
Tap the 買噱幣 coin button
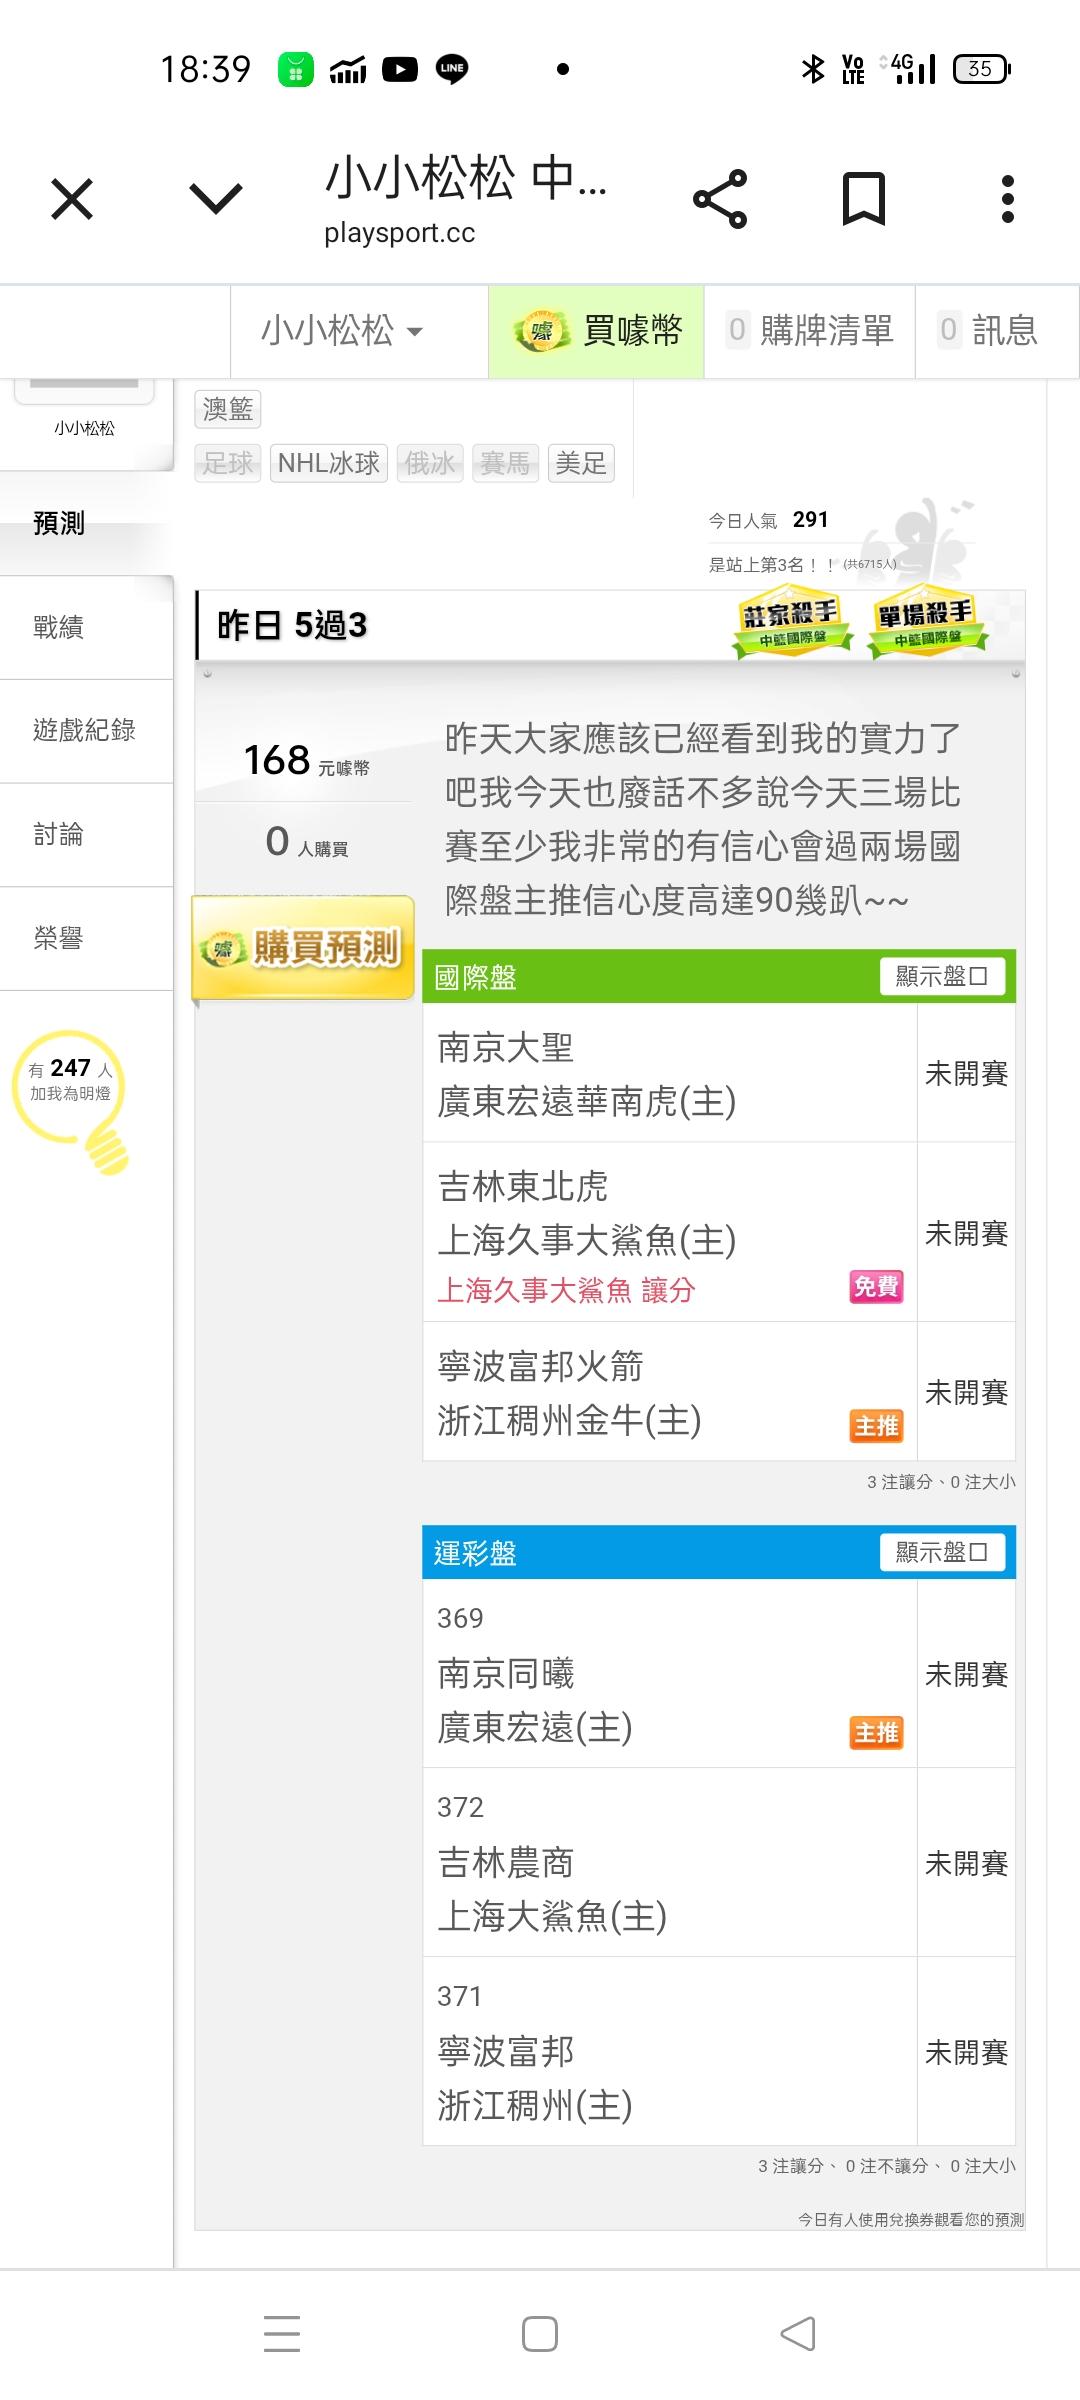(597, 331)
